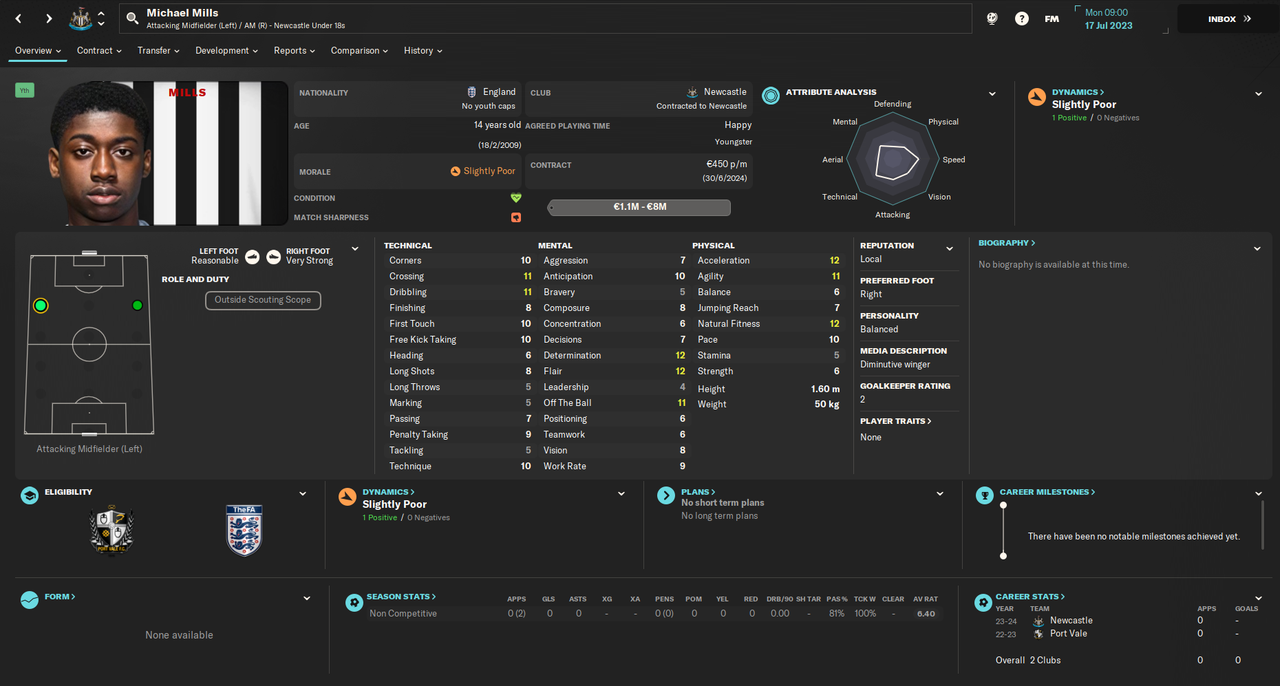Use the player switcher up/down arrows
This screenshot has height=686, width=1280.
click(101, 18)
